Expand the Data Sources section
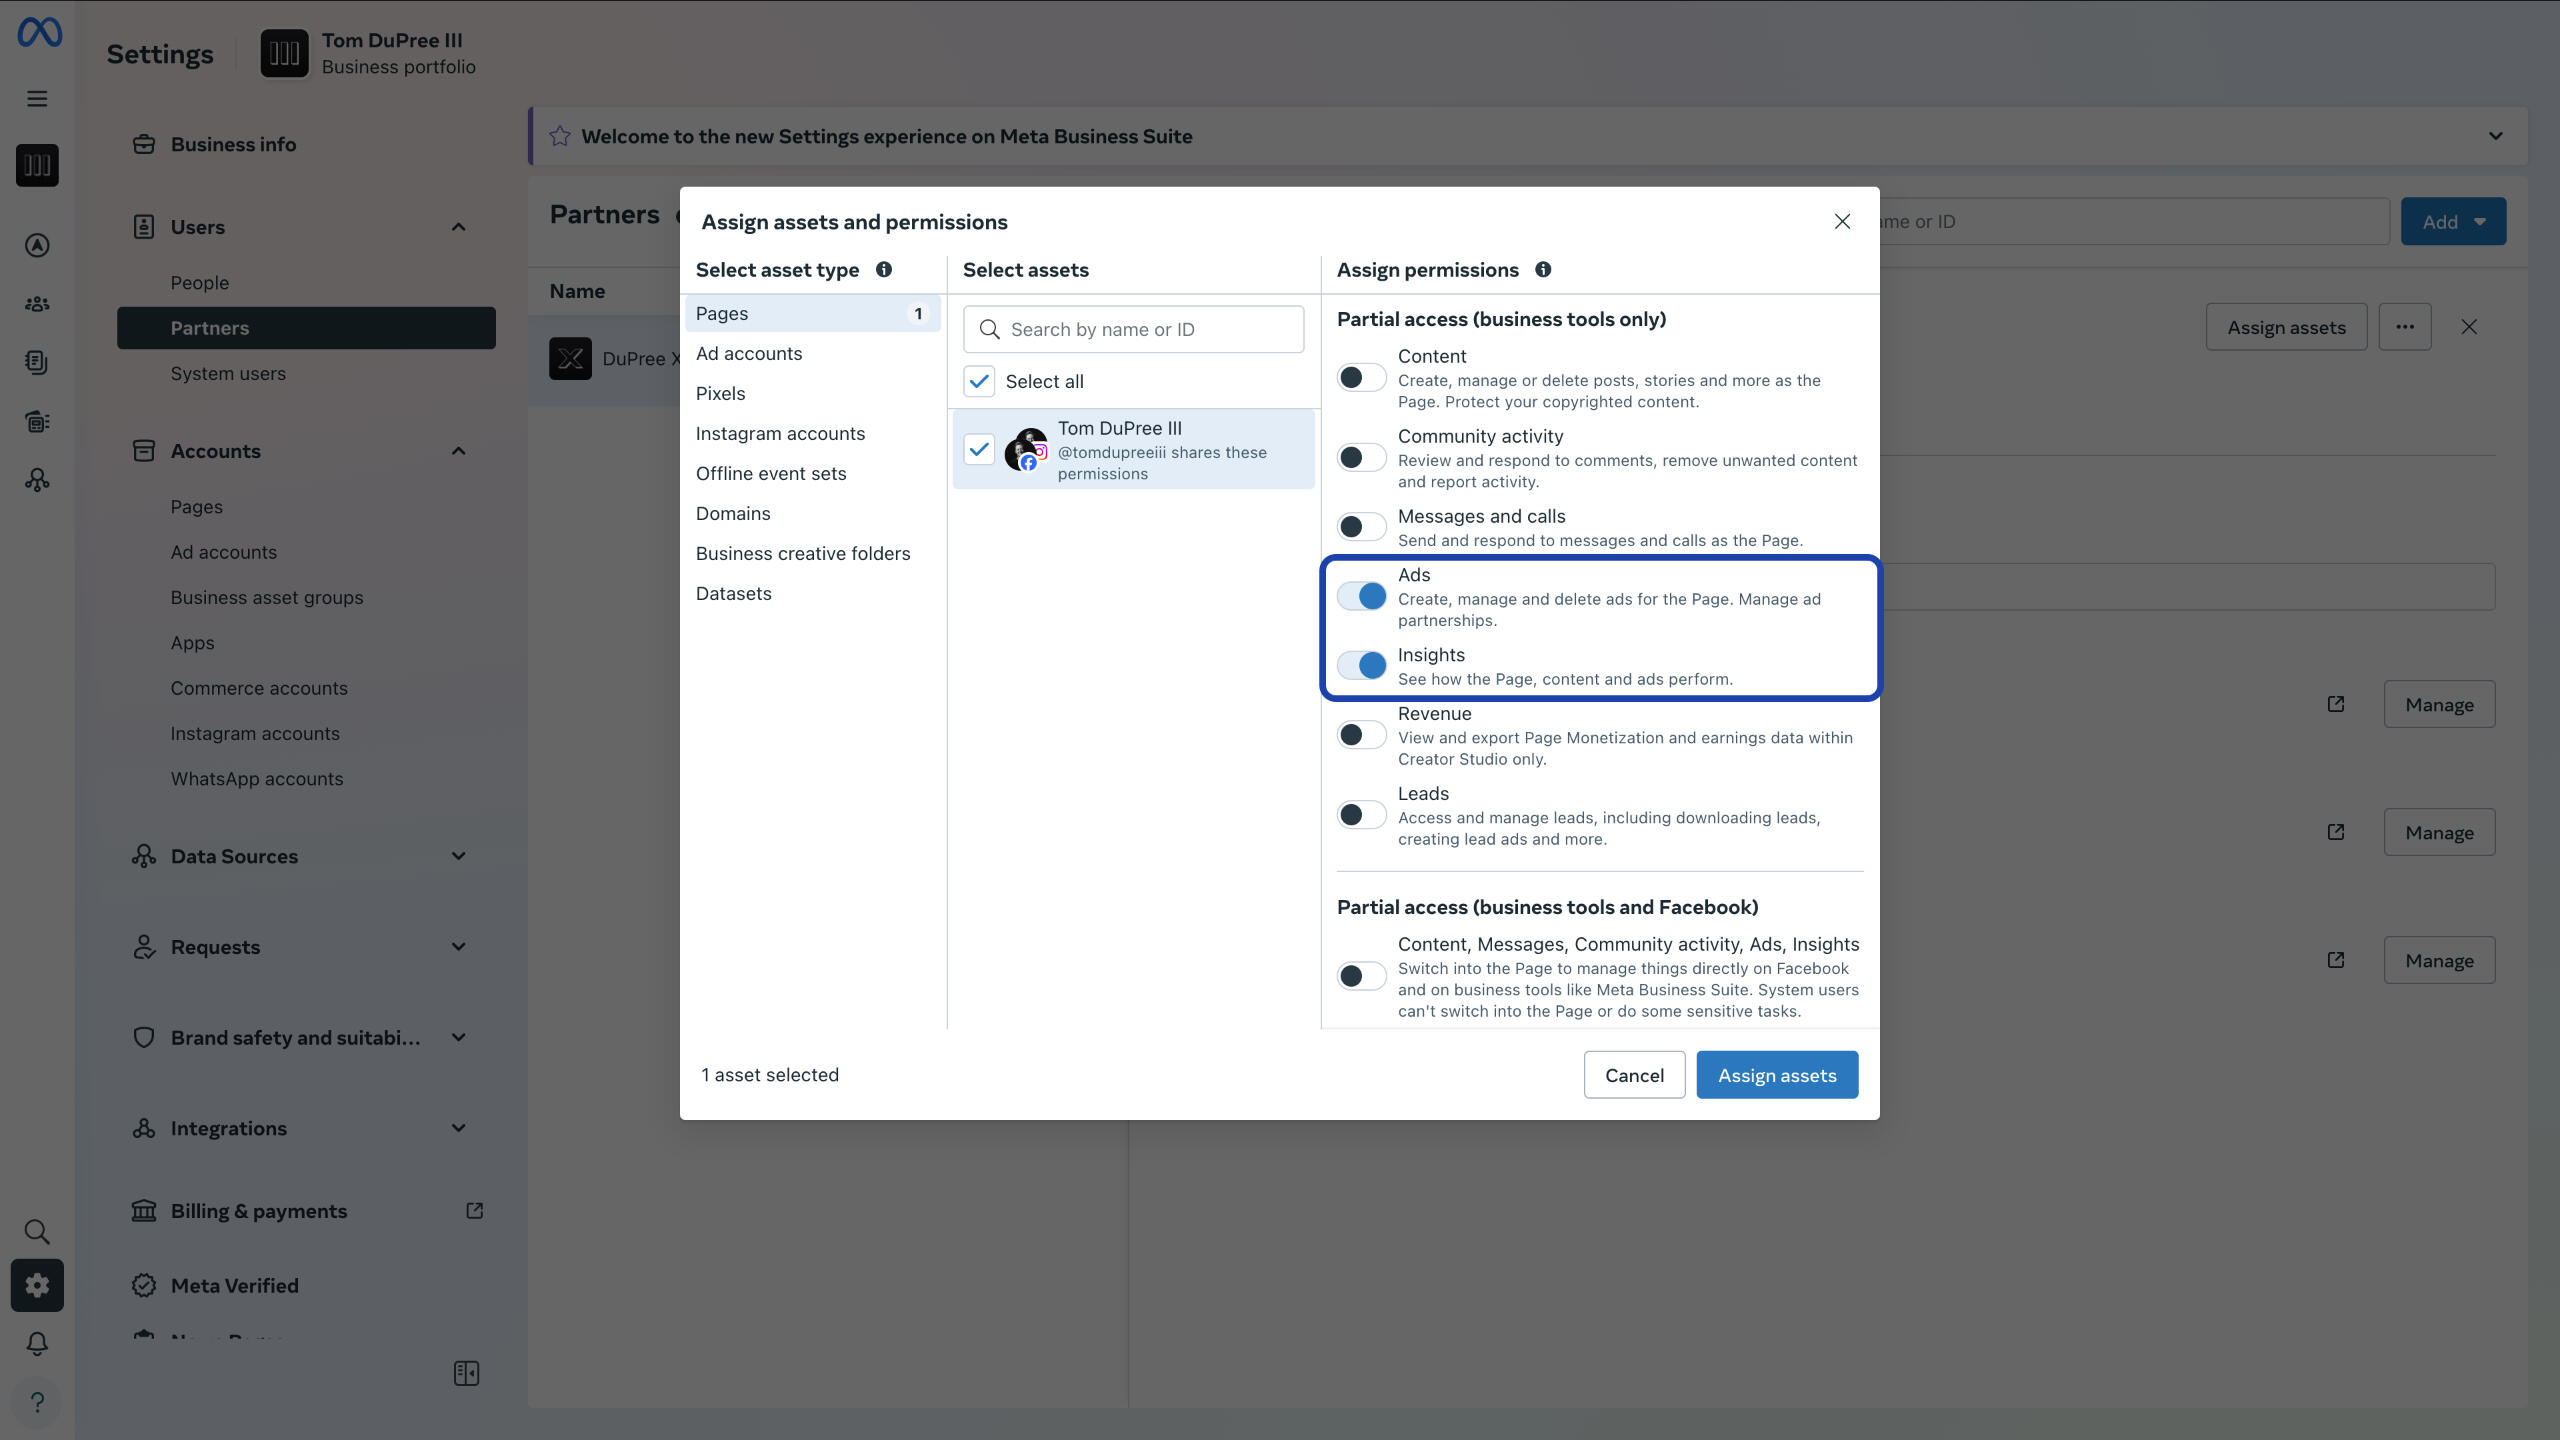This screenshot has height=1440, width=2560. tap(458, 856)
